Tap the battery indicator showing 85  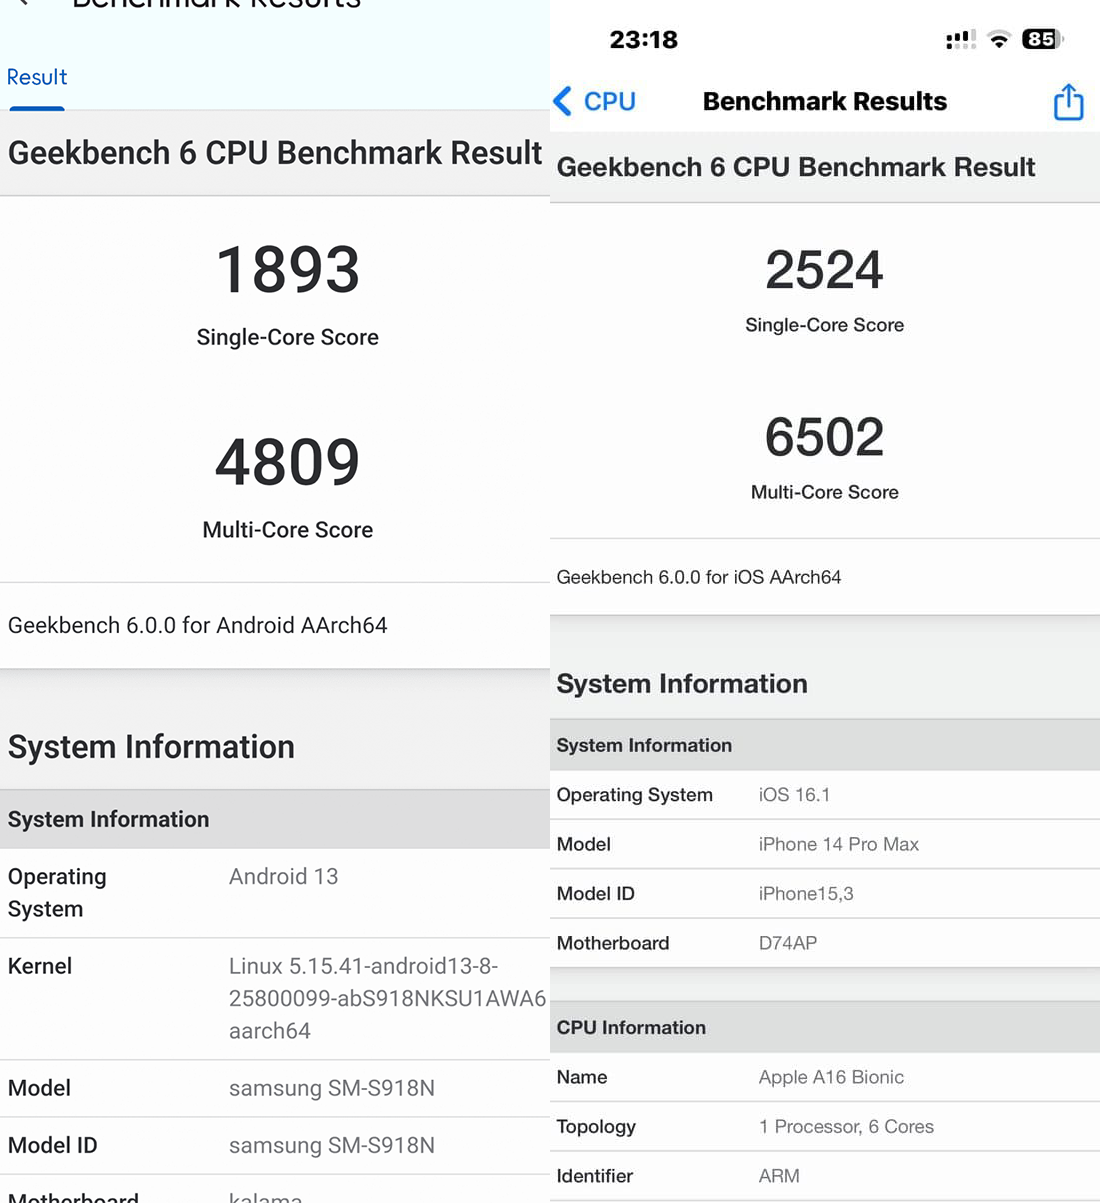(1042, 39)
